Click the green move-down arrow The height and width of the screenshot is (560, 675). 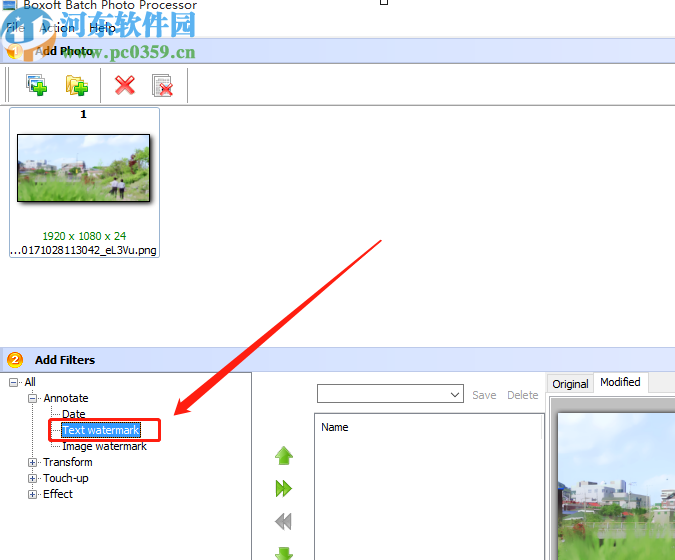point(284,553)
